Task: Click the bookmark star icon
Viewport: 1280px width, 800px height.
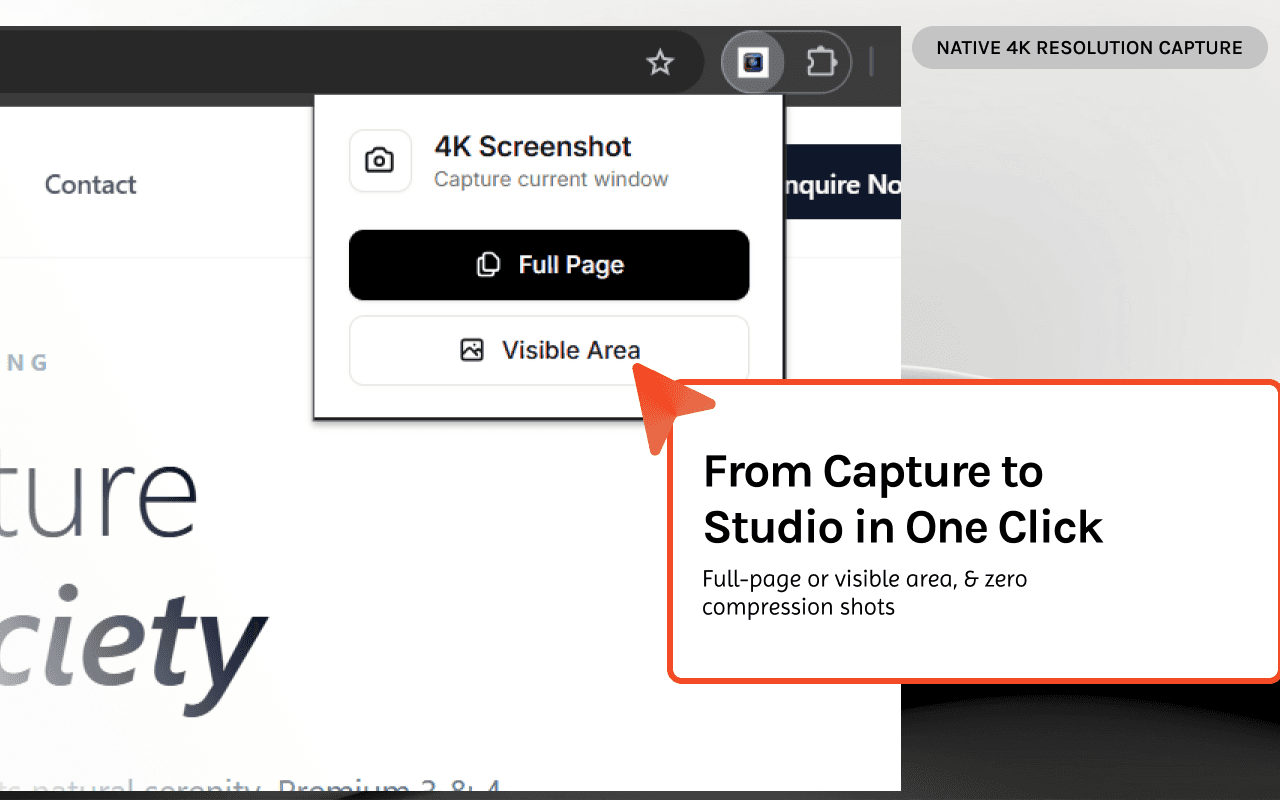Action: pos(660,64)
